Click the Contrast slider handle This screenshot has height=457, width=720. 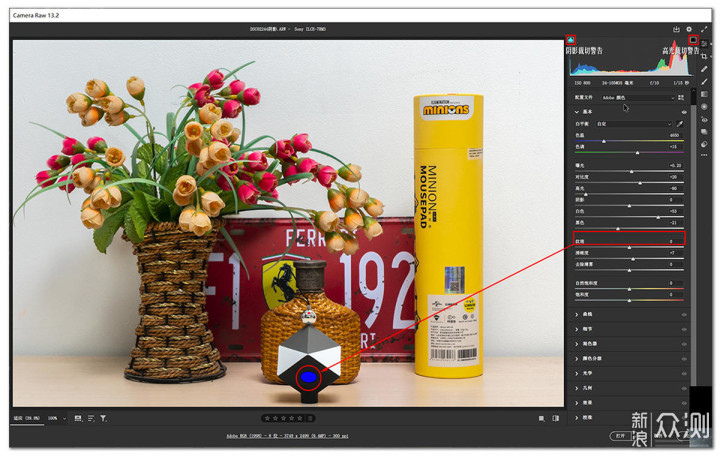tap(640, 183)
